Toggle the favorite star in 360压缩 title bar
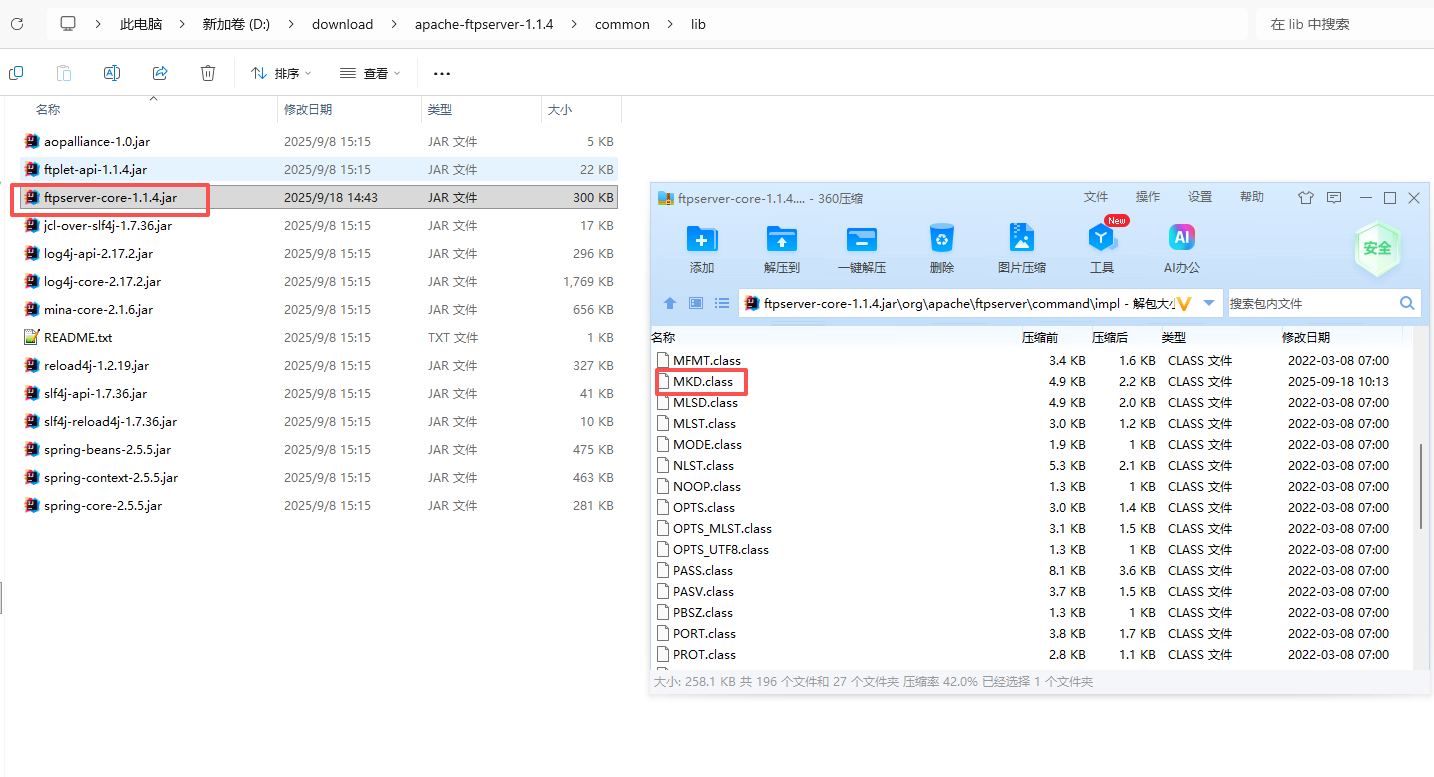 coord(1306,197)
